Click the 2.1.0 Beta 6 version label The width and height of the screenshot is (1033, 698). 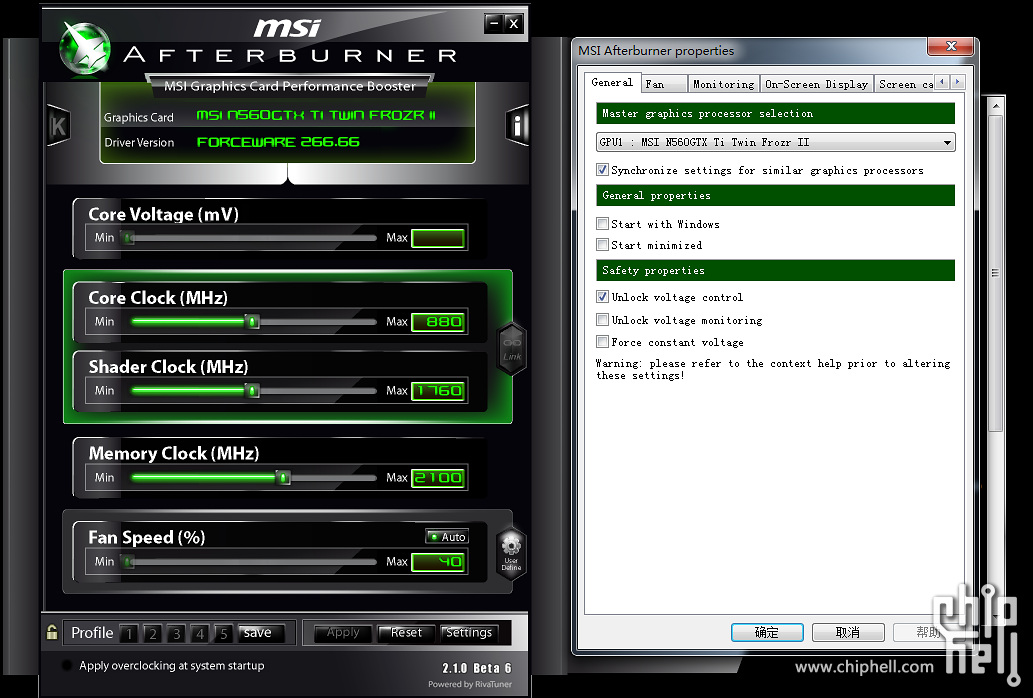tap(477, 668)
